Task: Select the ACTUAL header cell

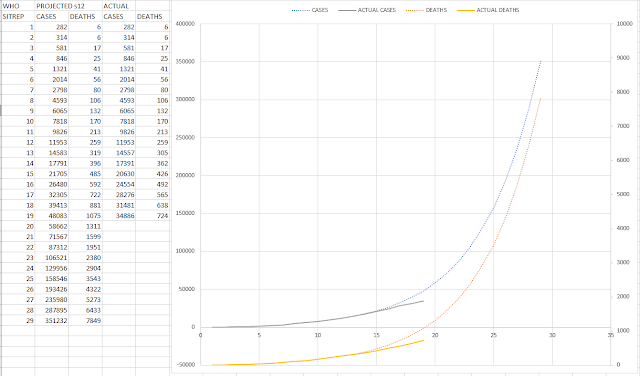Action: click(119, 6)
